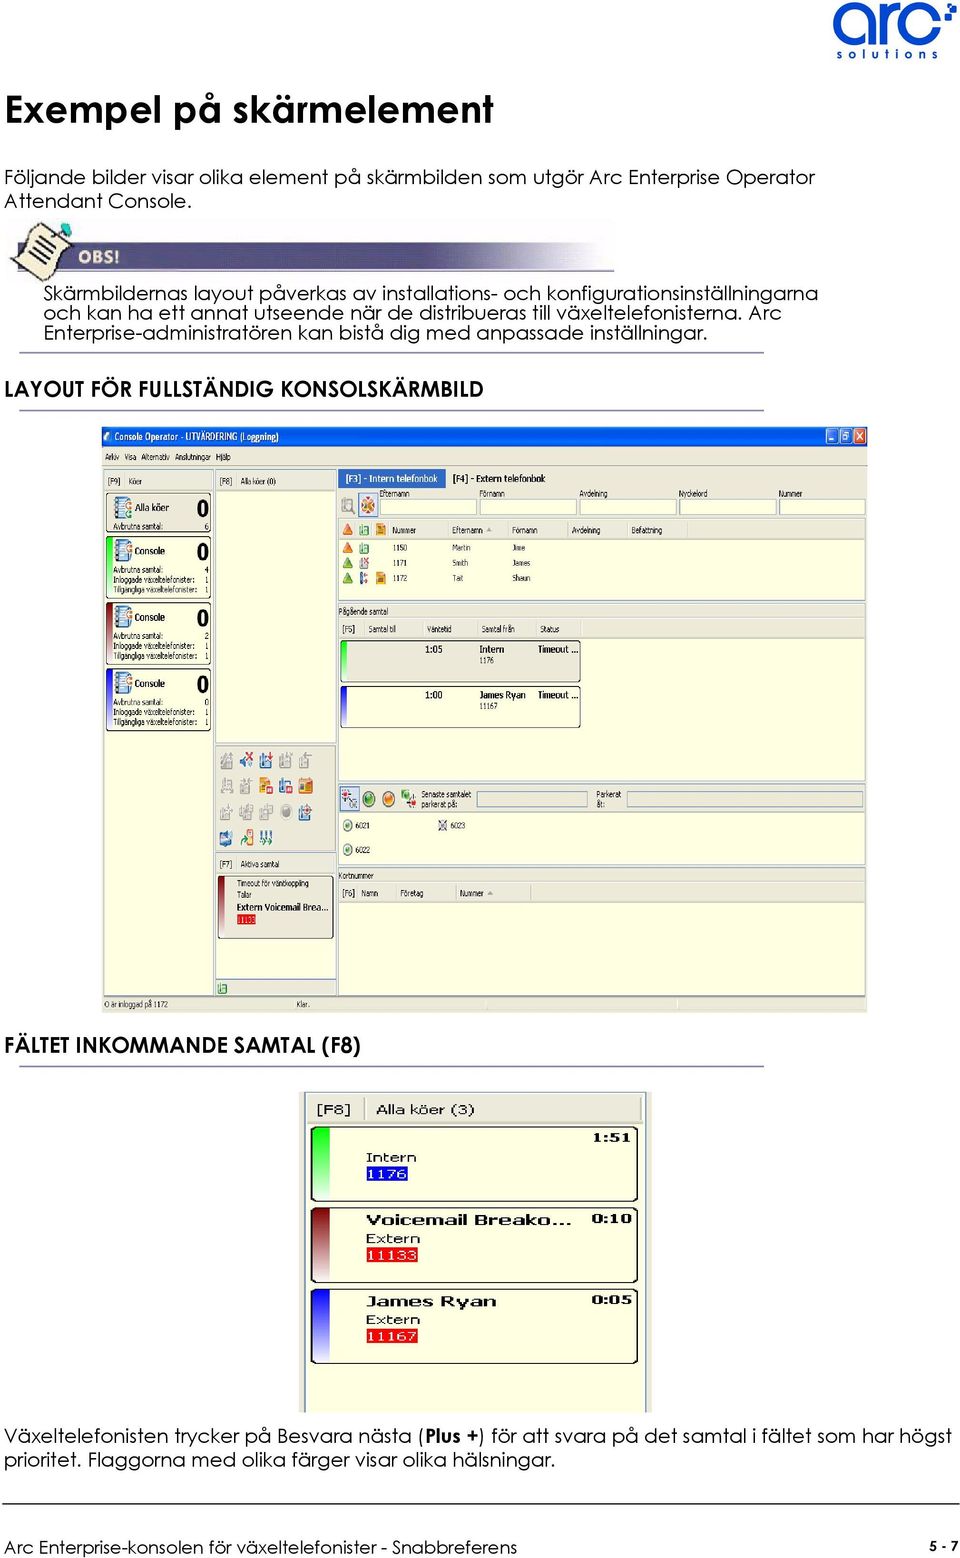Click the orange folder icon in second toolbar row

(x=266, y=786)
